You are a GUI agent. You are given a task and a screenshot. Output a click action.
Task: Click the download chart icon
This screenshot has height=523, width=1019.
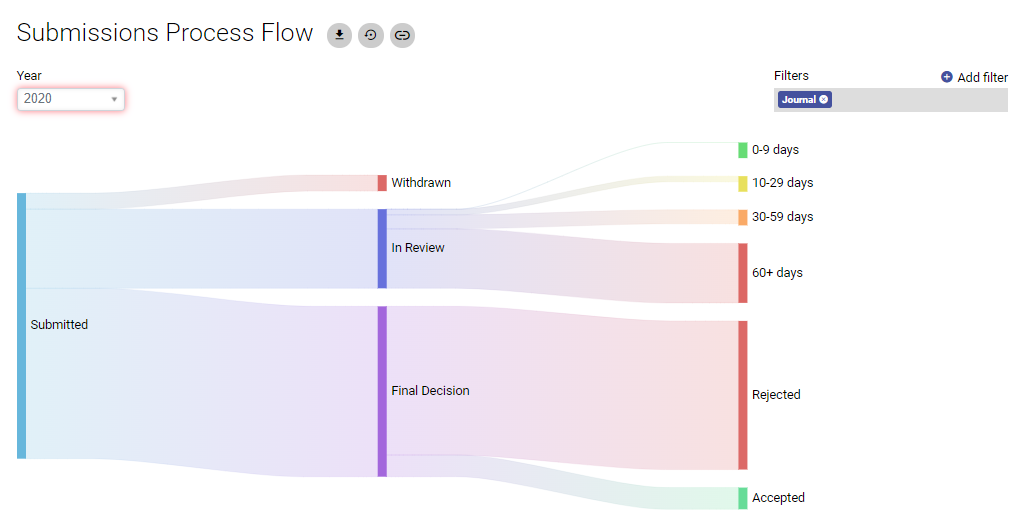click(339, 35)
